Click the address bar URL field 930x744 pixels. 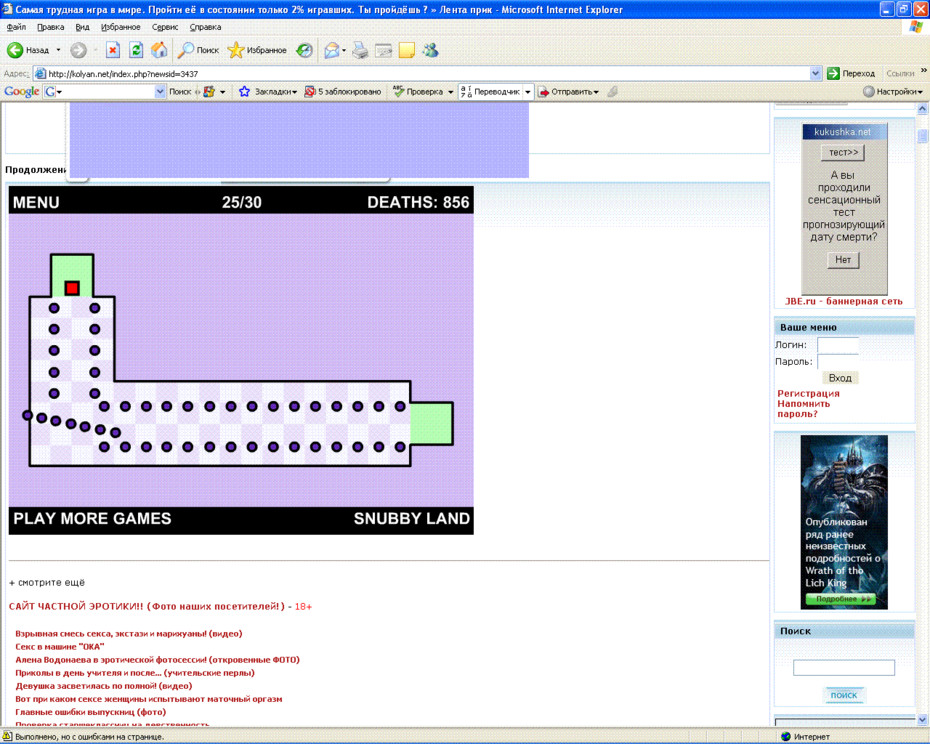click(x=421, y=74)
